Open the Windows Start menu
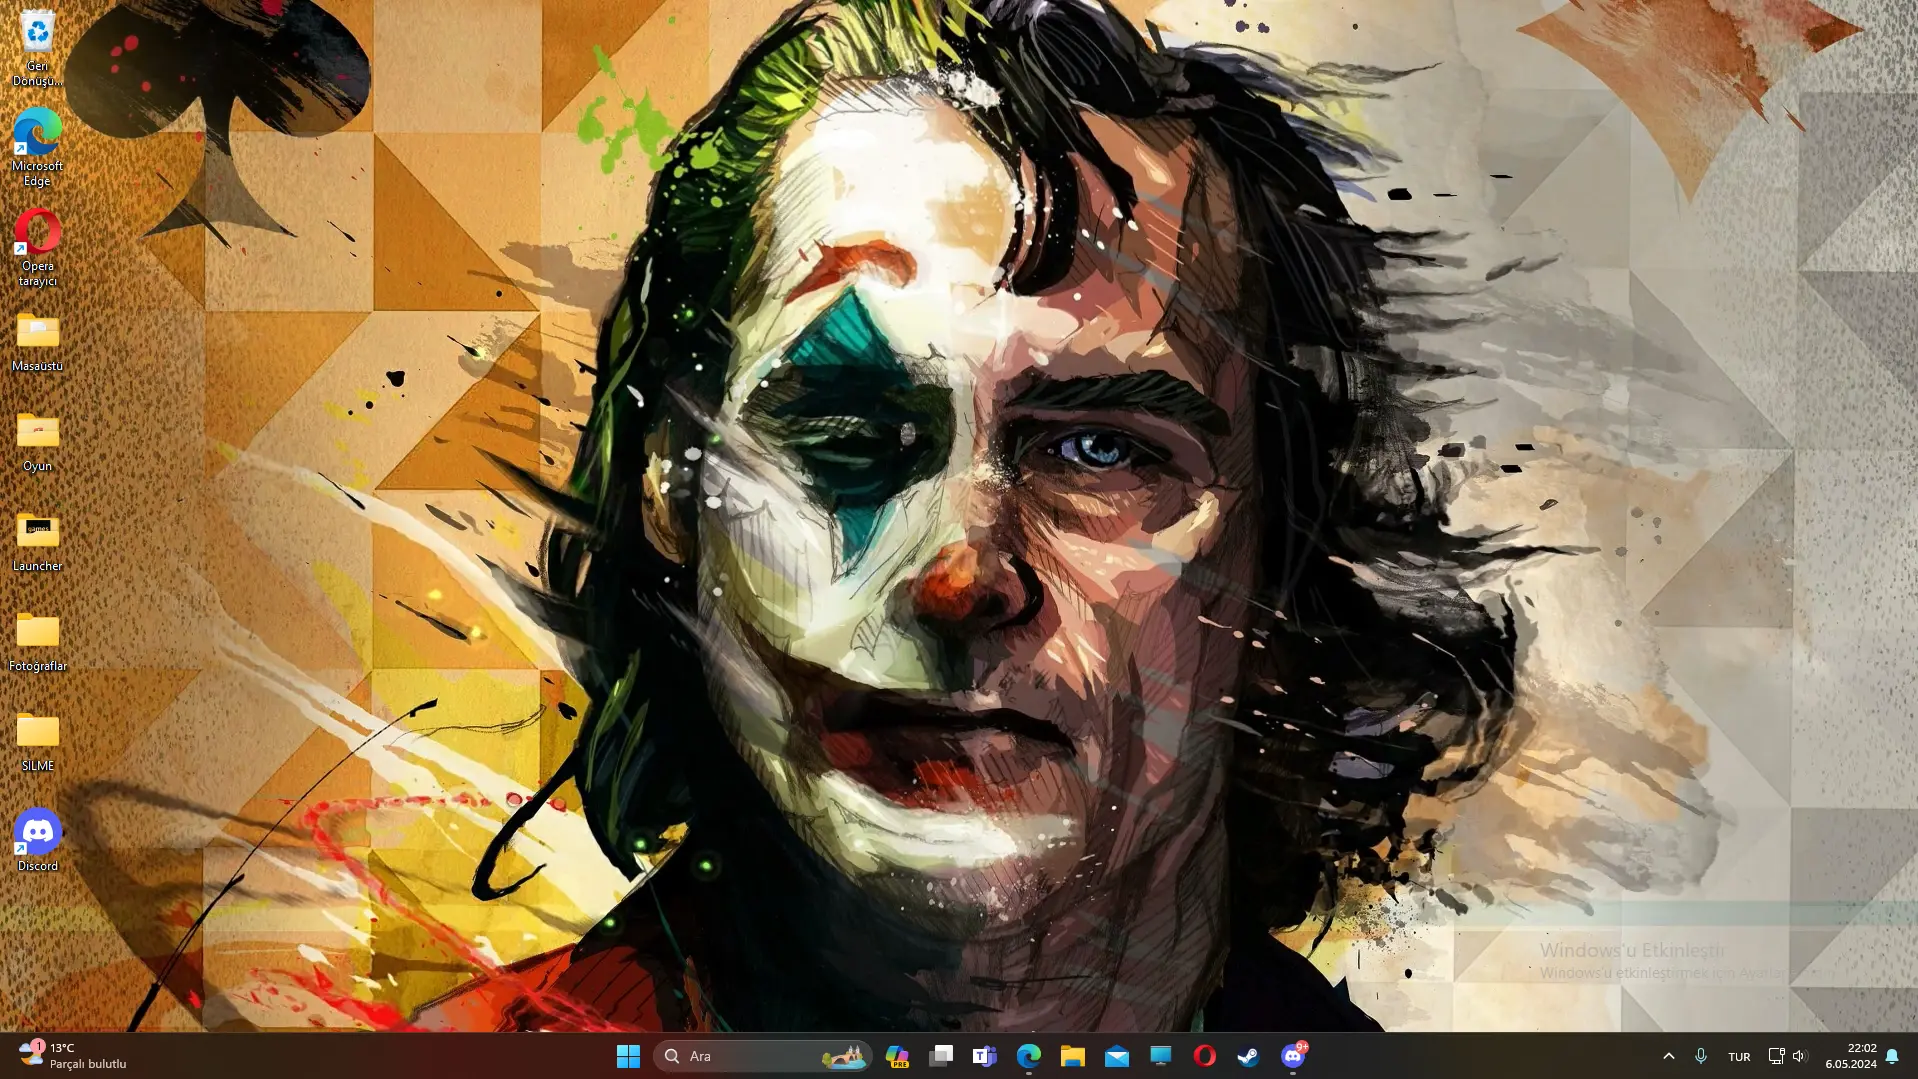The height and width of the screenshot is (1079, 1918). (628, 1056)
